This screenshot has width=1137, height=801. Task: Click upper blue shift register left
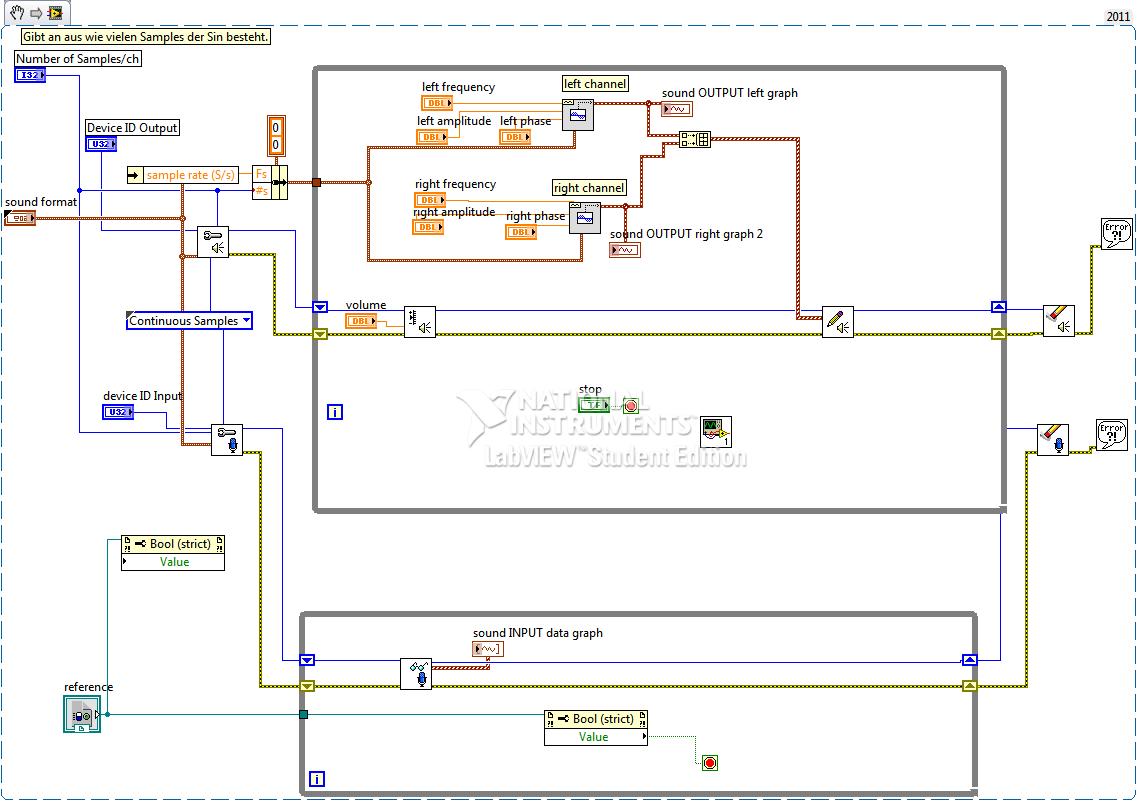(x=320, y=307)
